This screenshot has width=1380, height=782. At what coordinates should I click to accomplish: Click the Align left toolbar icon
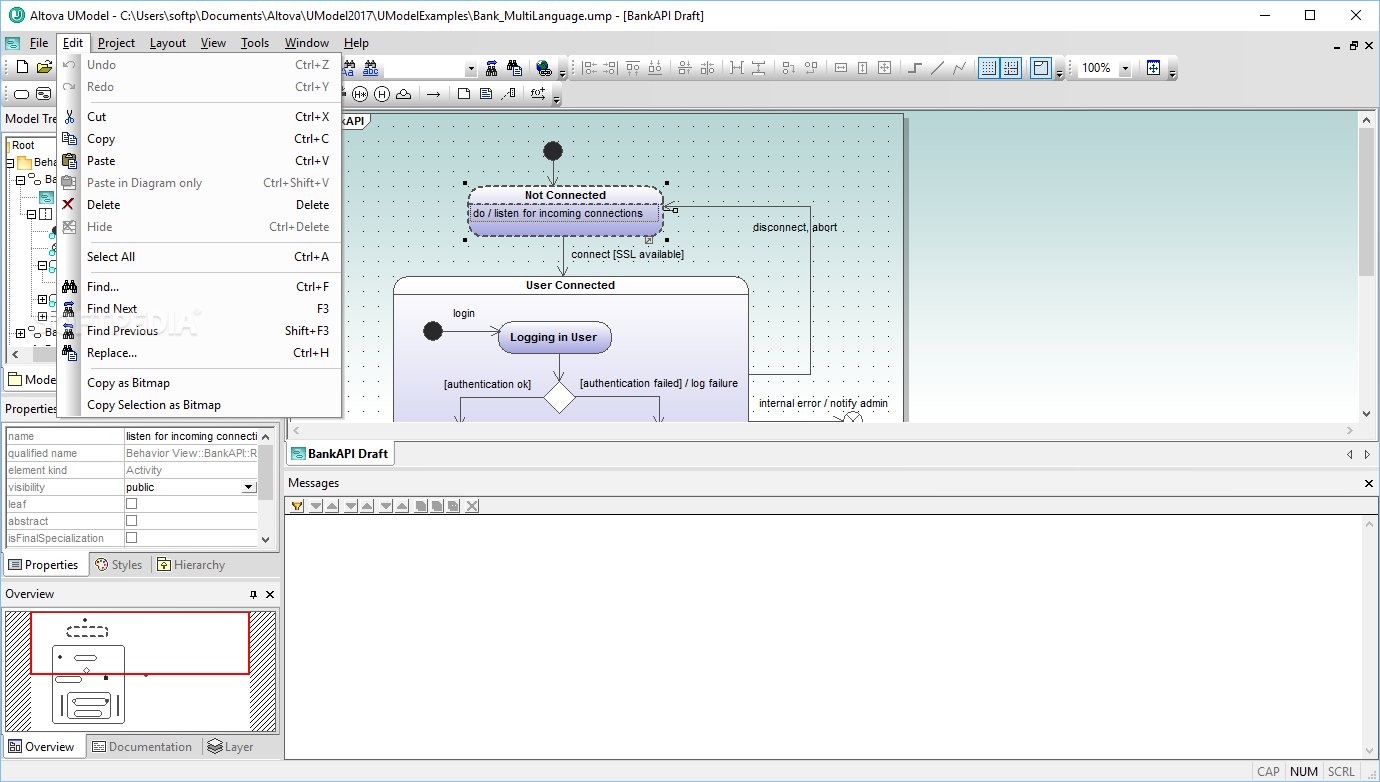(589, 68)
